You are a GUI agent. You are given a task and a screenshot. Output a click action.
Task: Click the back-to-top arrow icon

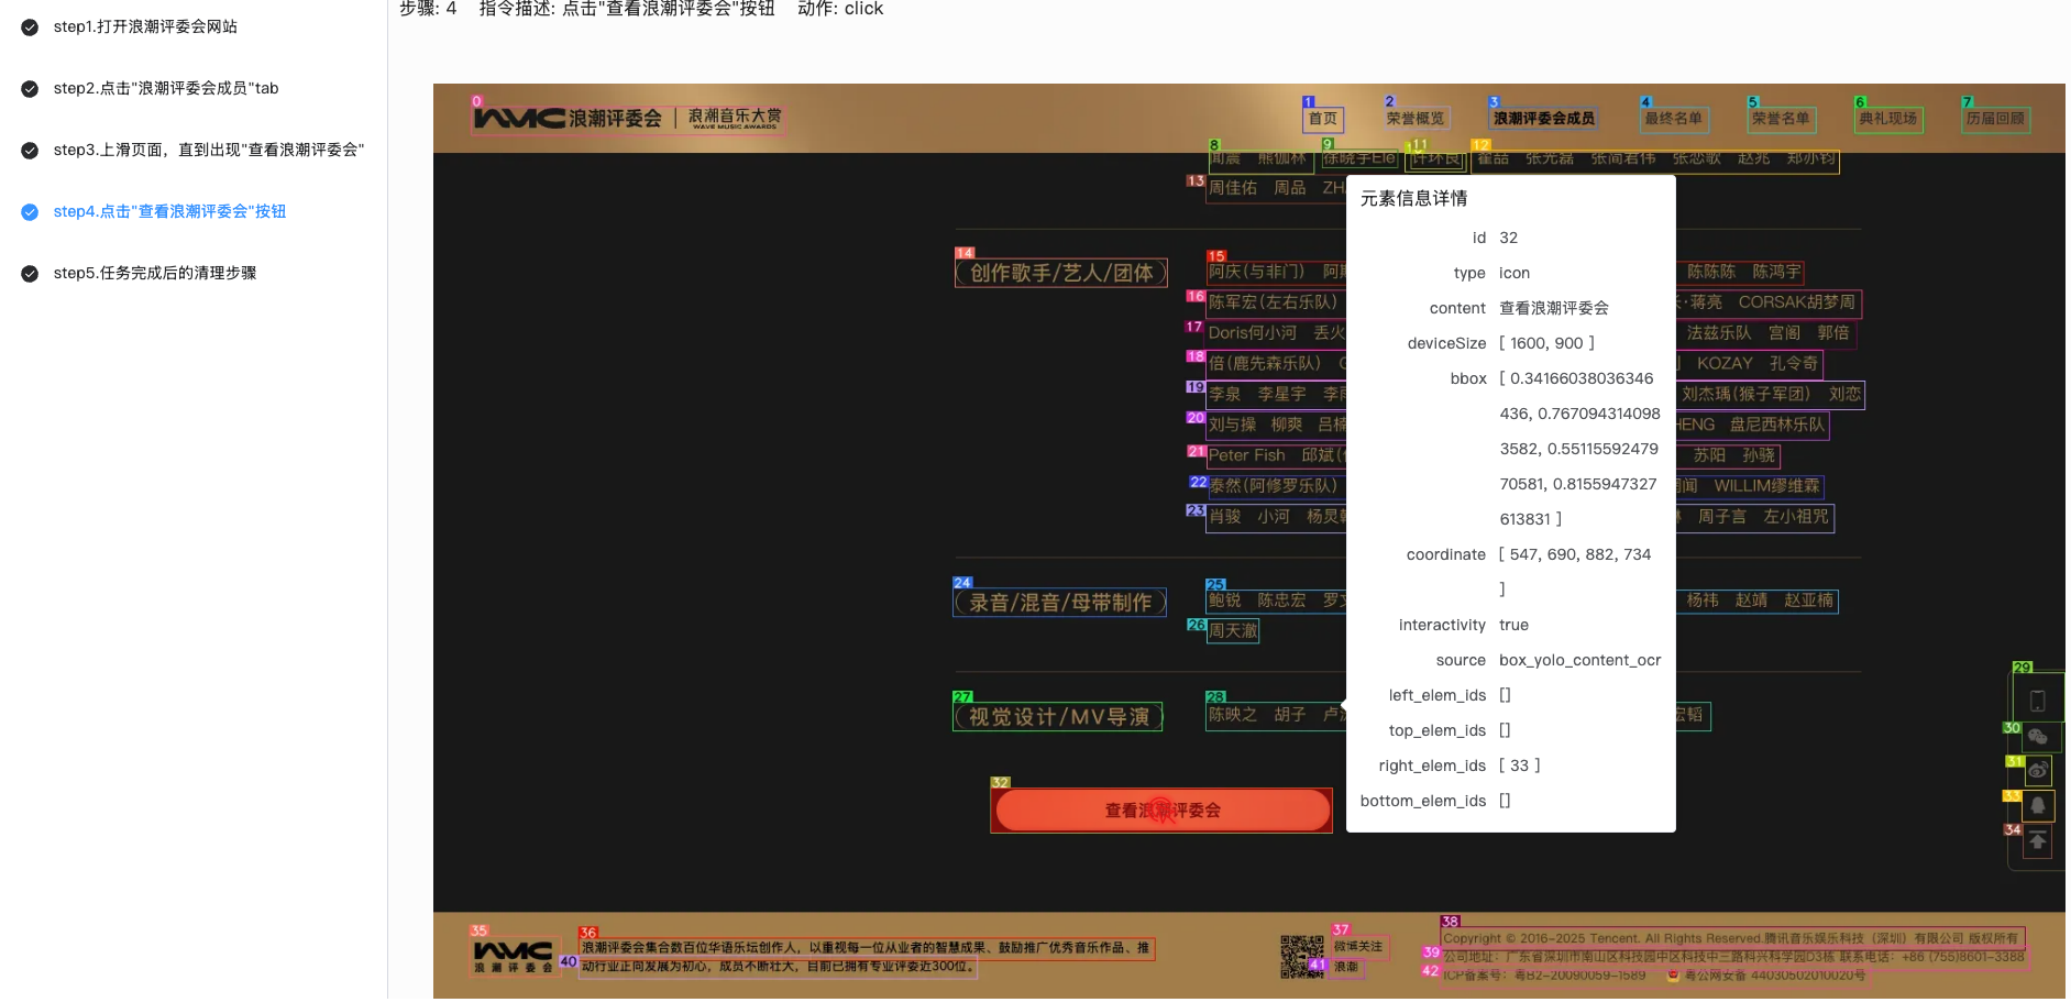tap(2037, 841)
